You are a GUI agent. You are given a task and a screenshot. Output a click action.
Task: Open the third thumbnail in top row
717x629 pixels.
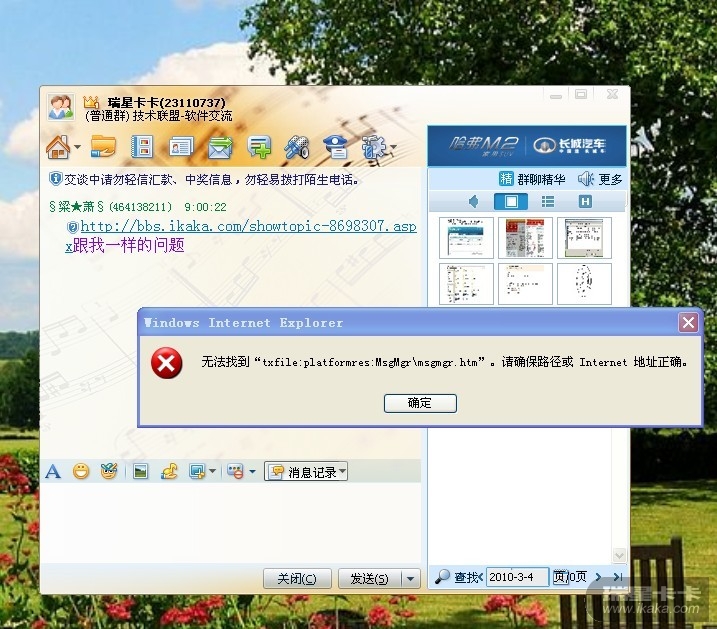[584, 238]
